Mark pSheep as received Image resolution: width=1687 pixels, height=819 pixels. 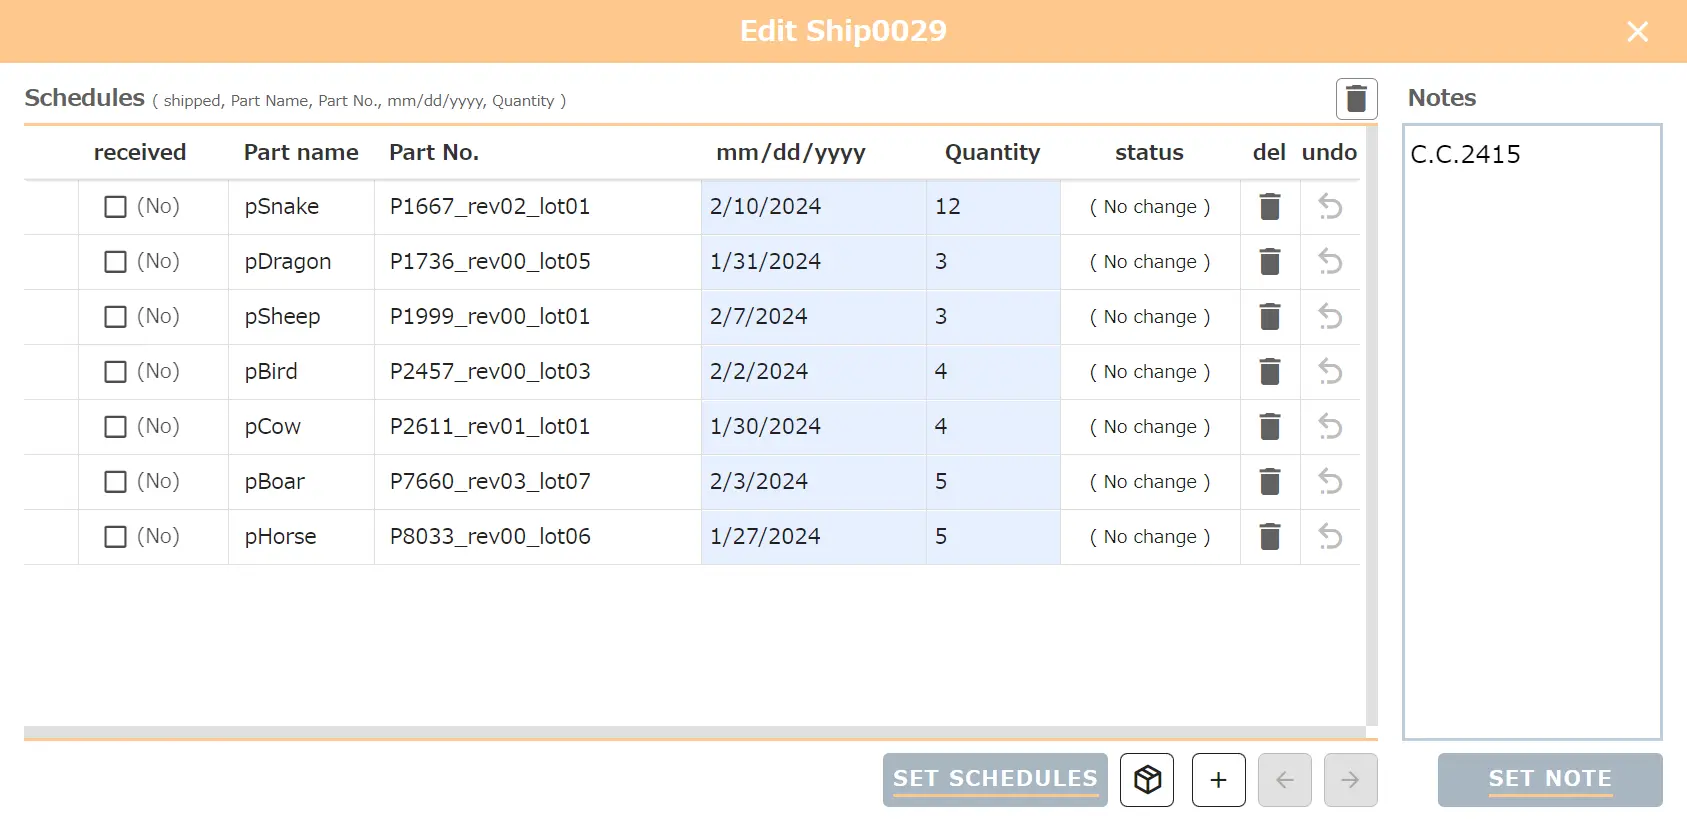(x=116, y=317)
